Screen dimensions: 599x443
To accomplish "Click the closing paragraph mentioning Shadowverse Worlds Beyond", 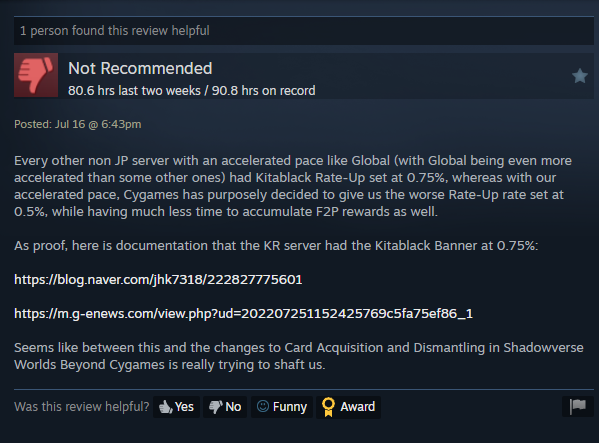I will pos(299,356).
